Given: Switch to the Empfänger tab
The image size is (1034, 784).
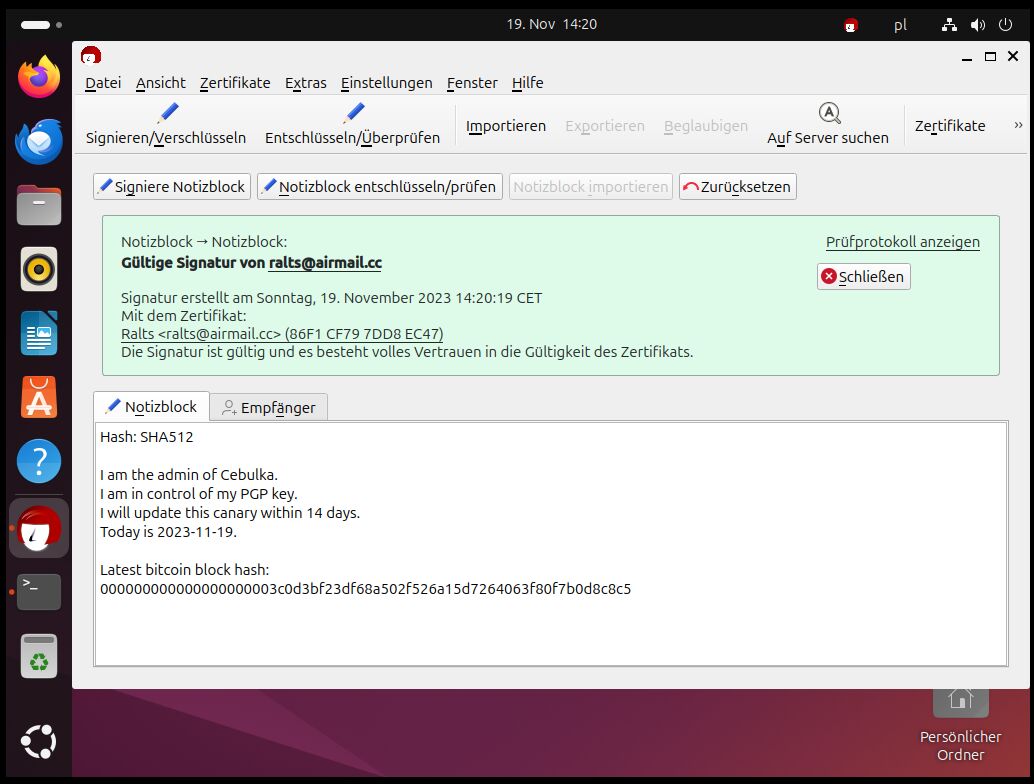Looking at the screenshot, I should 269,407.
